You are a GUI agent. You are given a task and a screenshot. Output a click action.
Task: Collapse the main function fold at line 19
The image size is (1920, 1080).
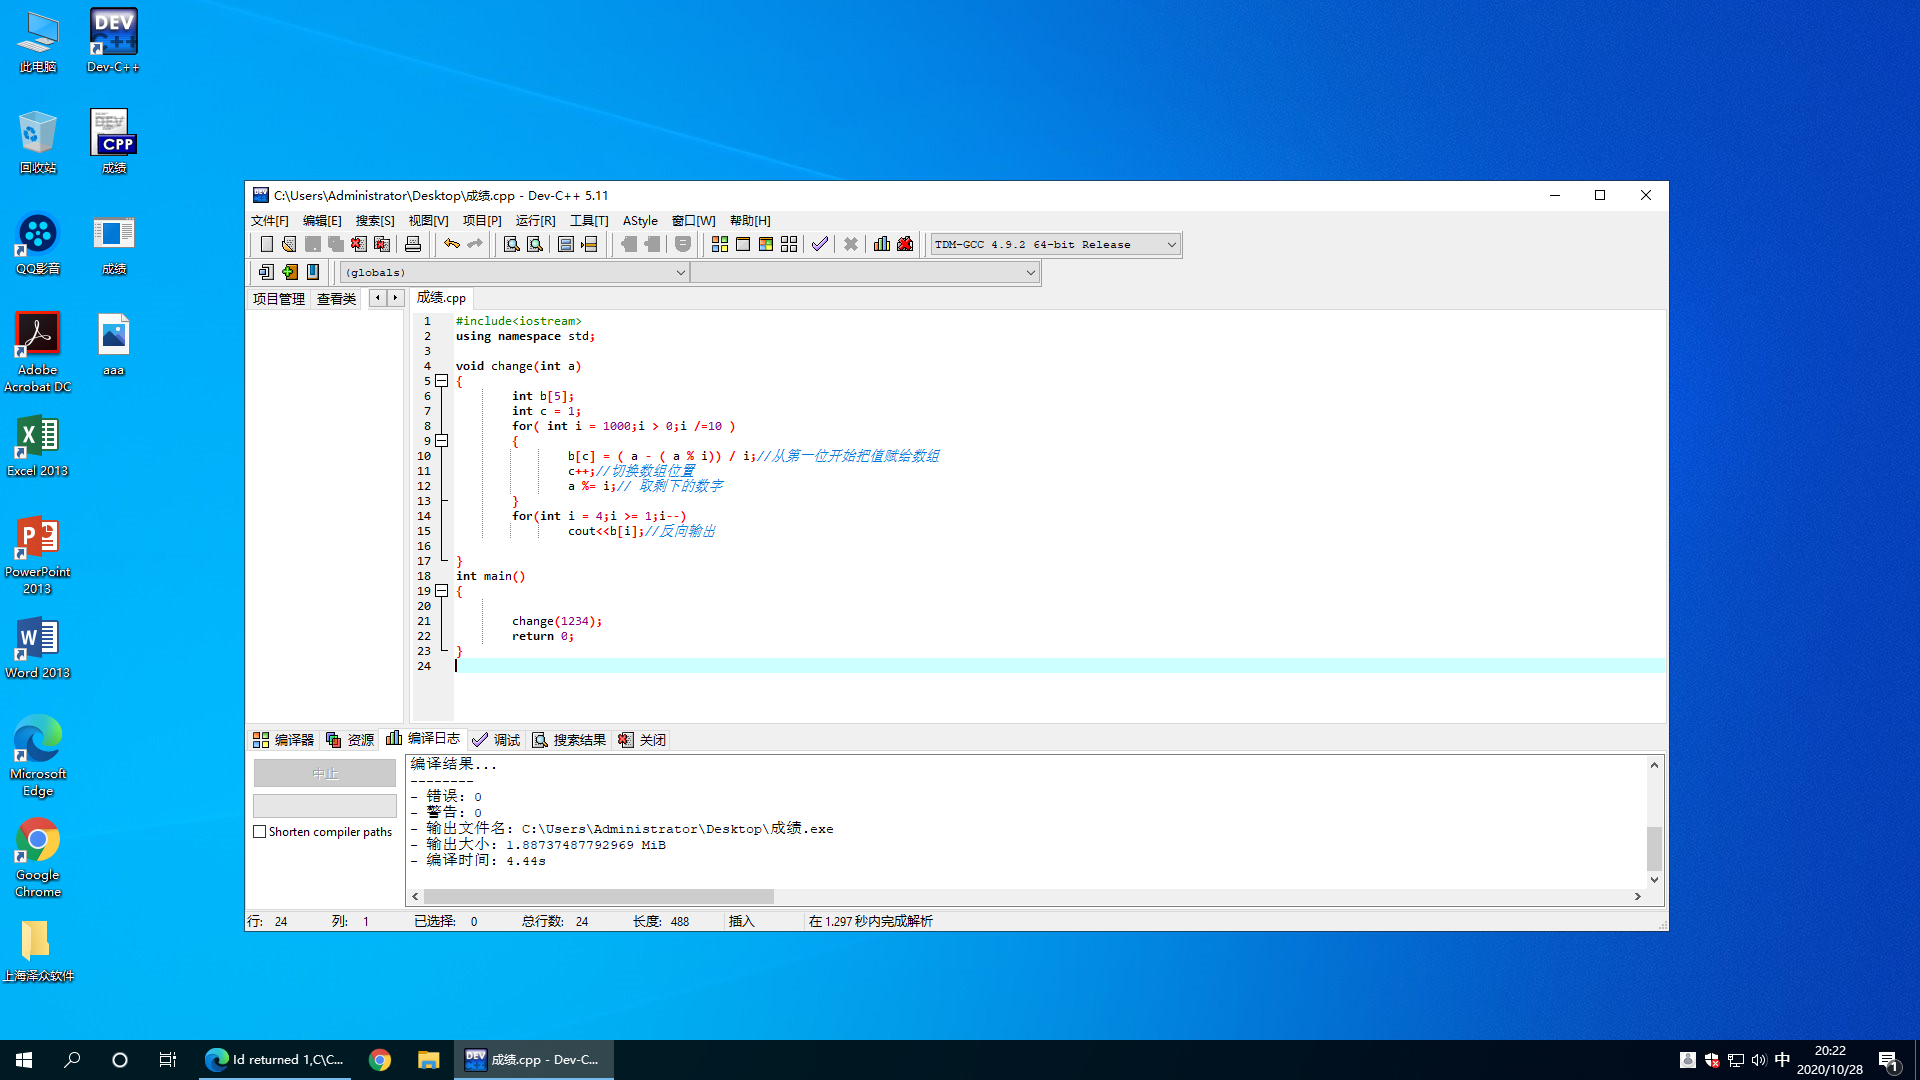click(441, 591)
